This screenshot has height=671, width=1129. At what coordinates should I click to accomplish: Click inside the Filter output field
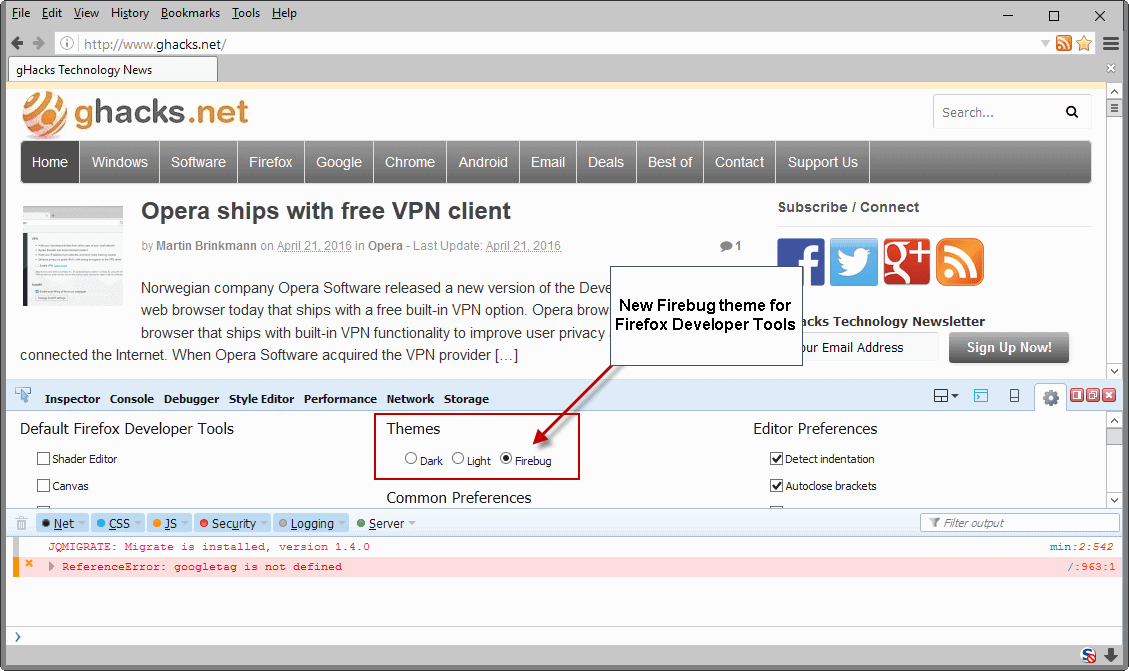tap(1020, 522)
